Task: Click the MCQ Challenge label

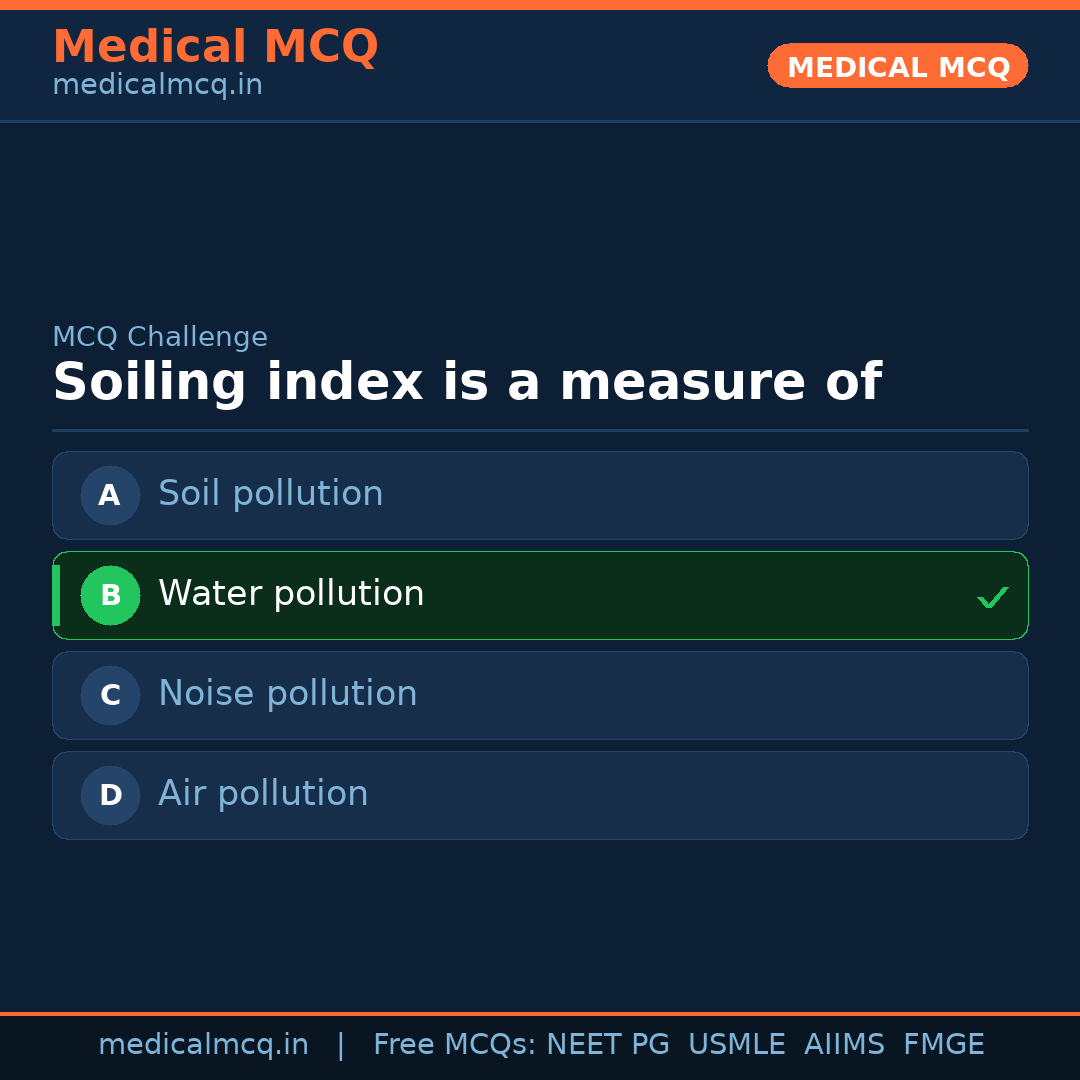Action: (160, 337)
